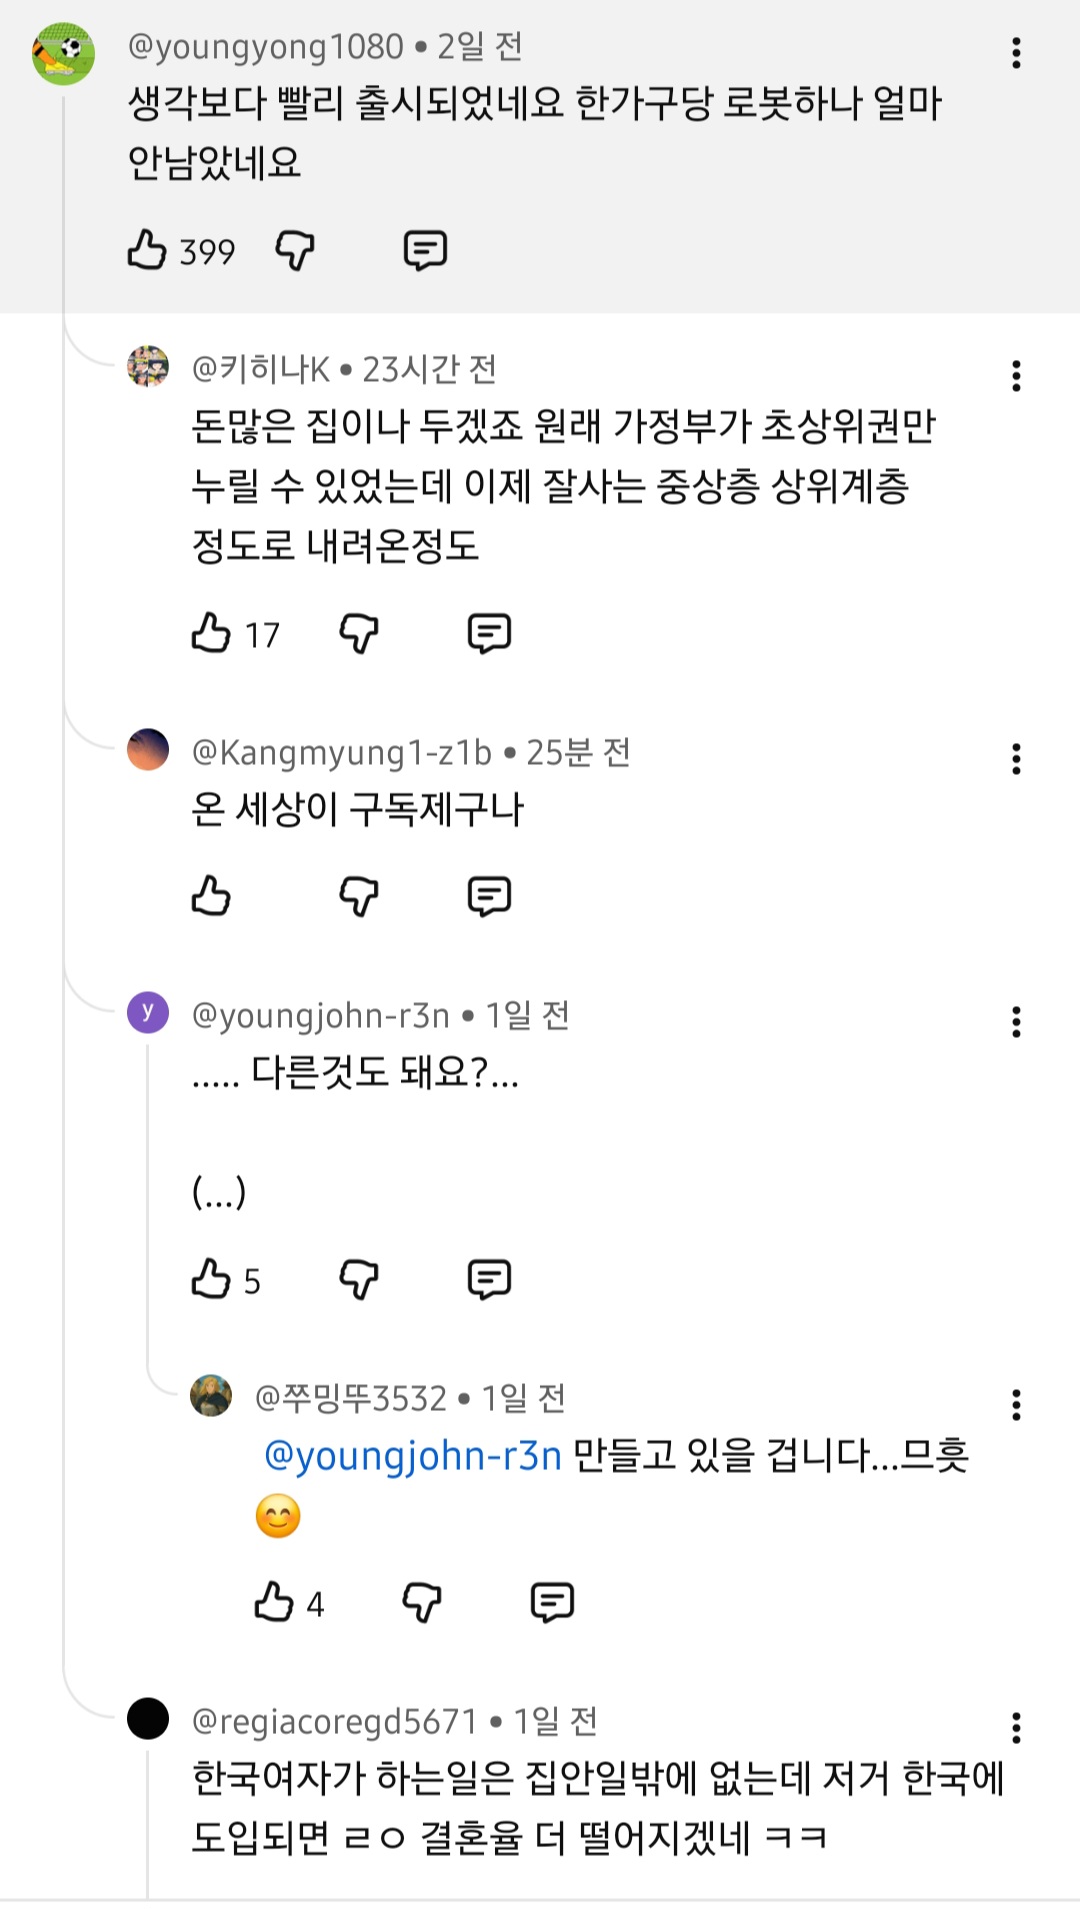Dislike the @youngyong1080 comment
This screenshot has width=1080, height=1909.
coord(295,250)
